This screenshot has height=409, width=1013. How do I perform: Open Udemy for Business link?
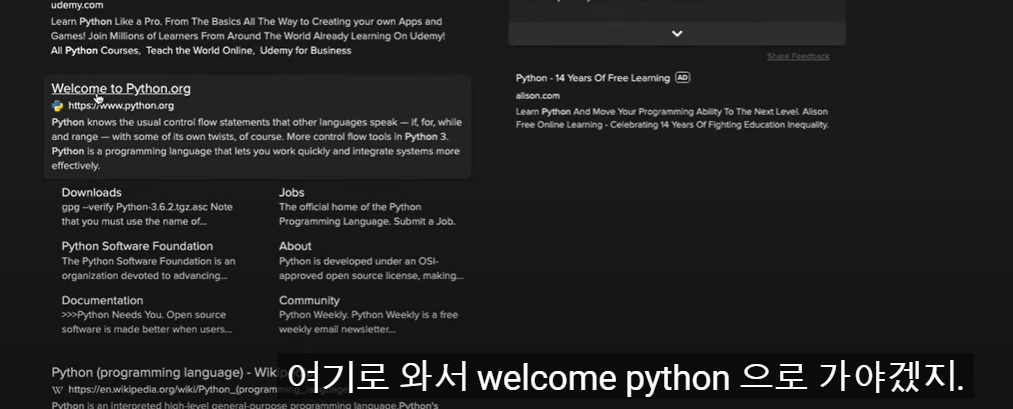click(x=306, y=50)
